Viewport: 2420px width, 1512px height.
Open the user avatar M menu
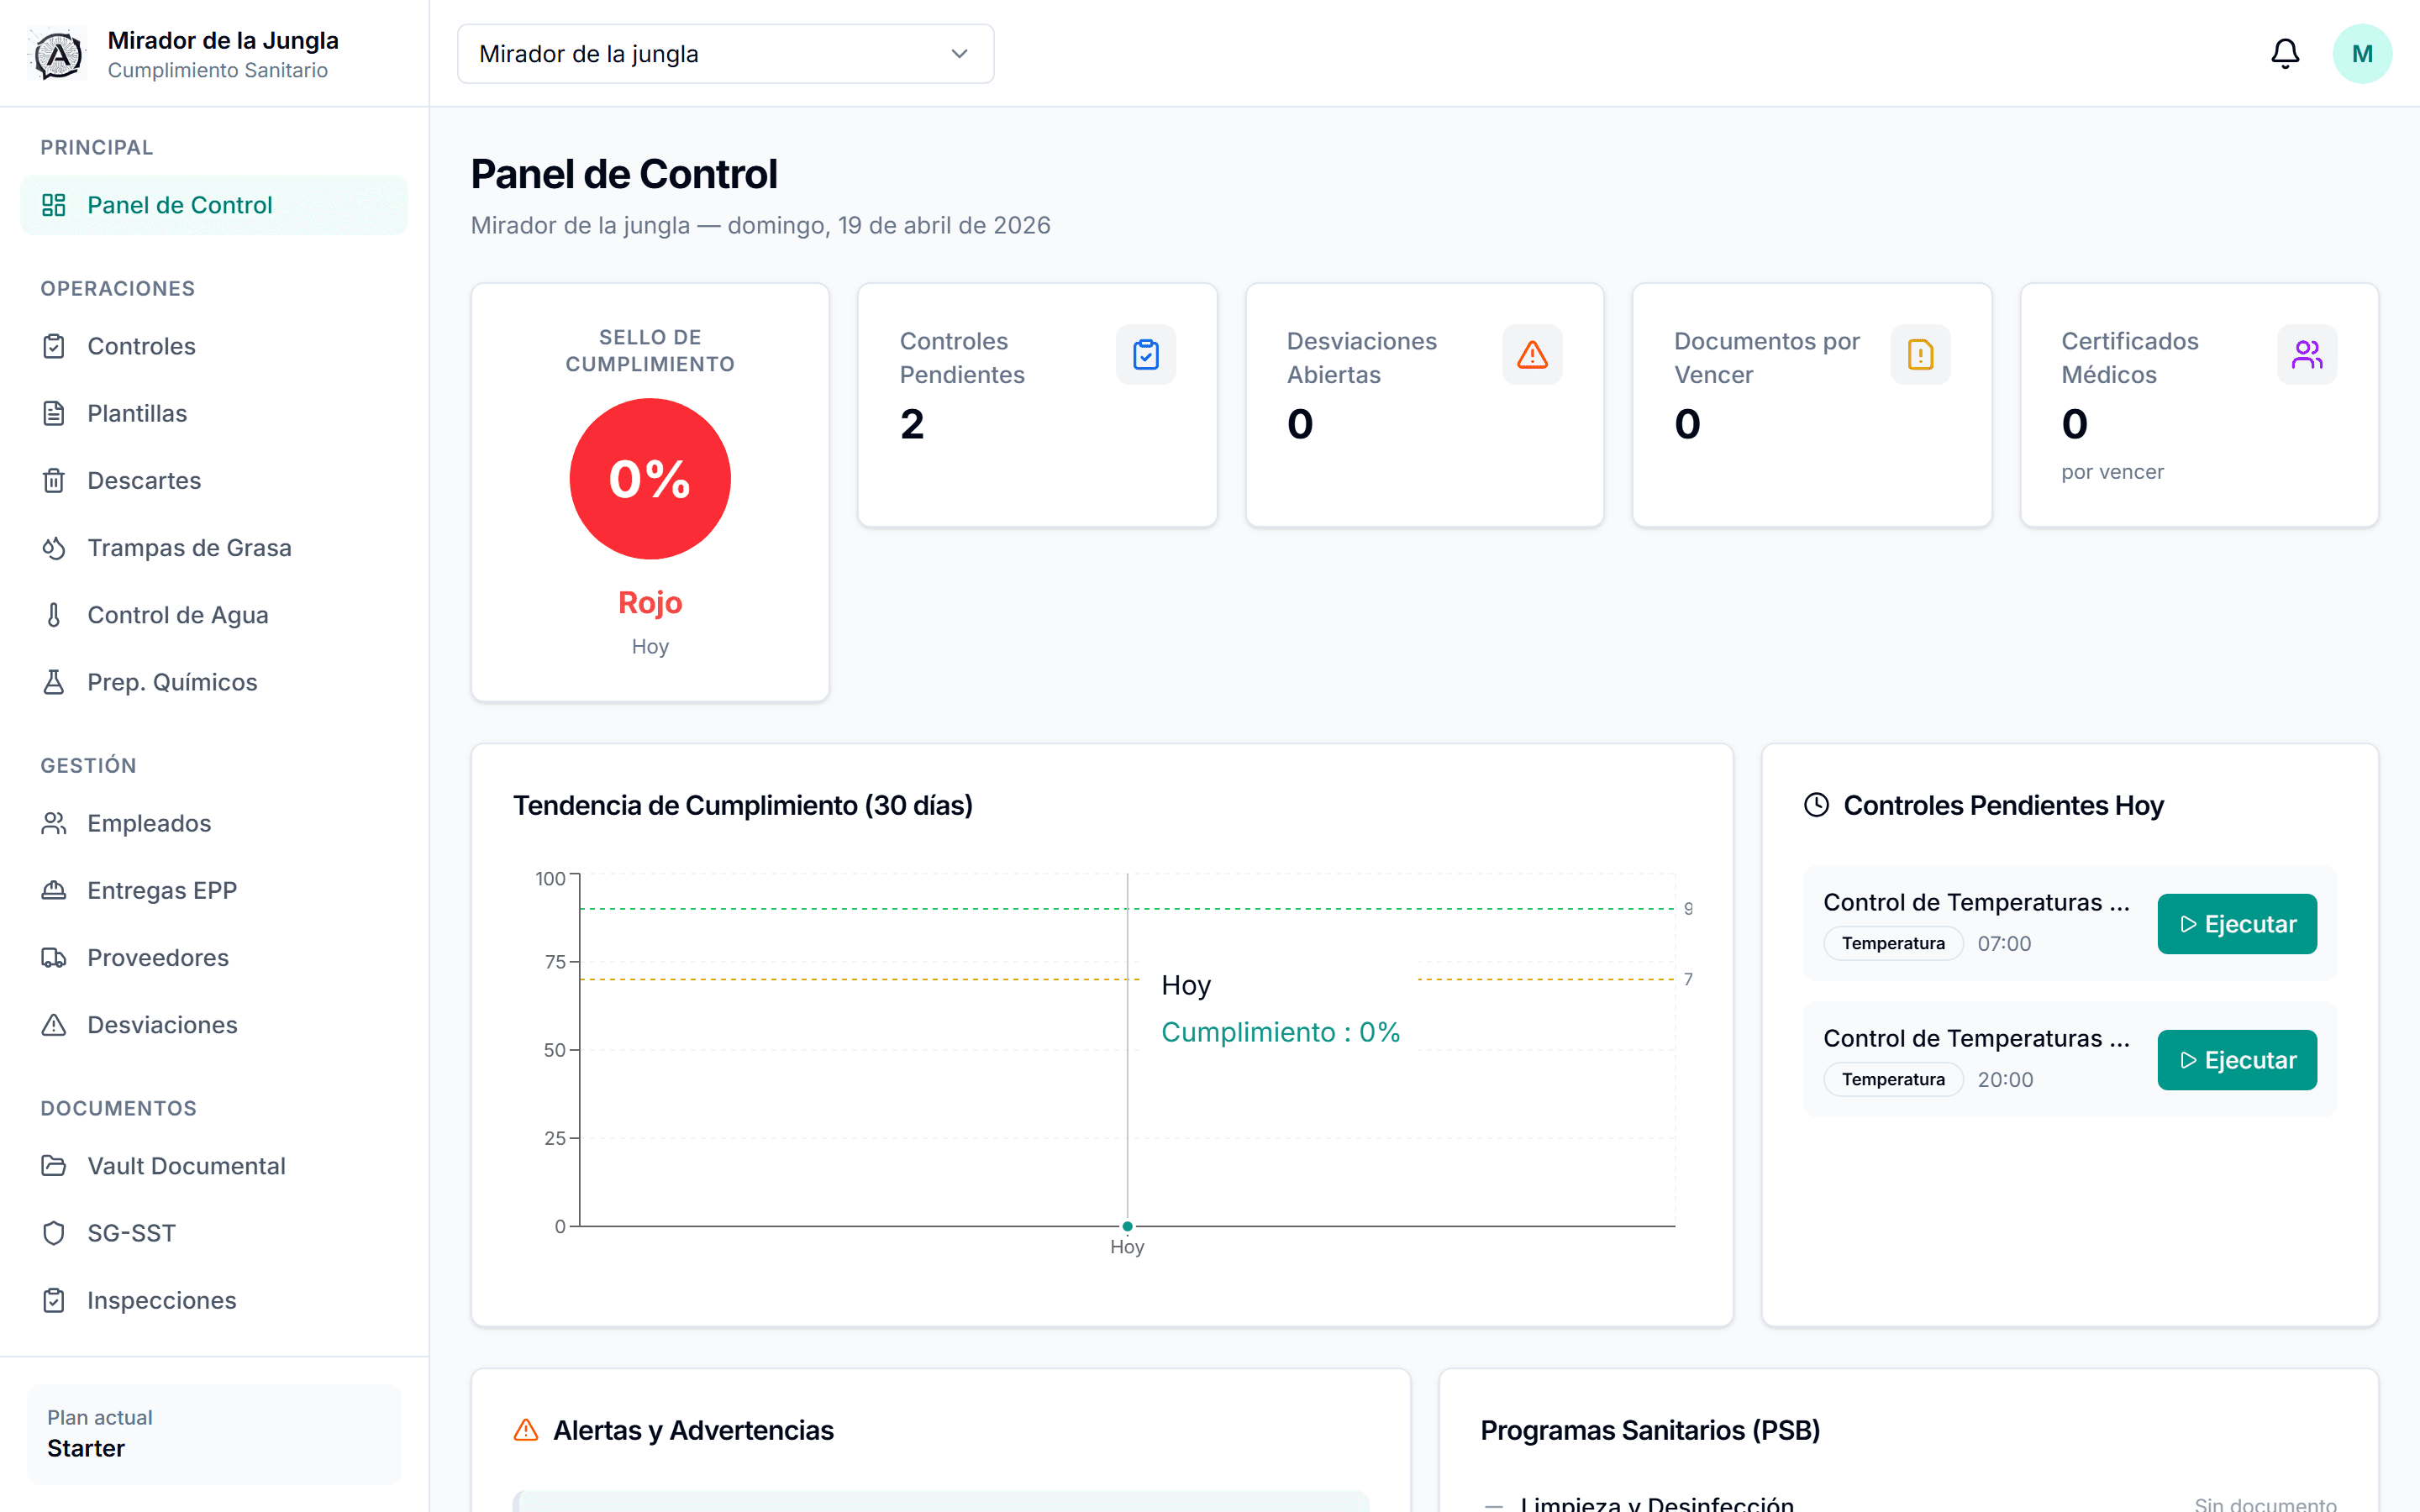pos(2362,54)
